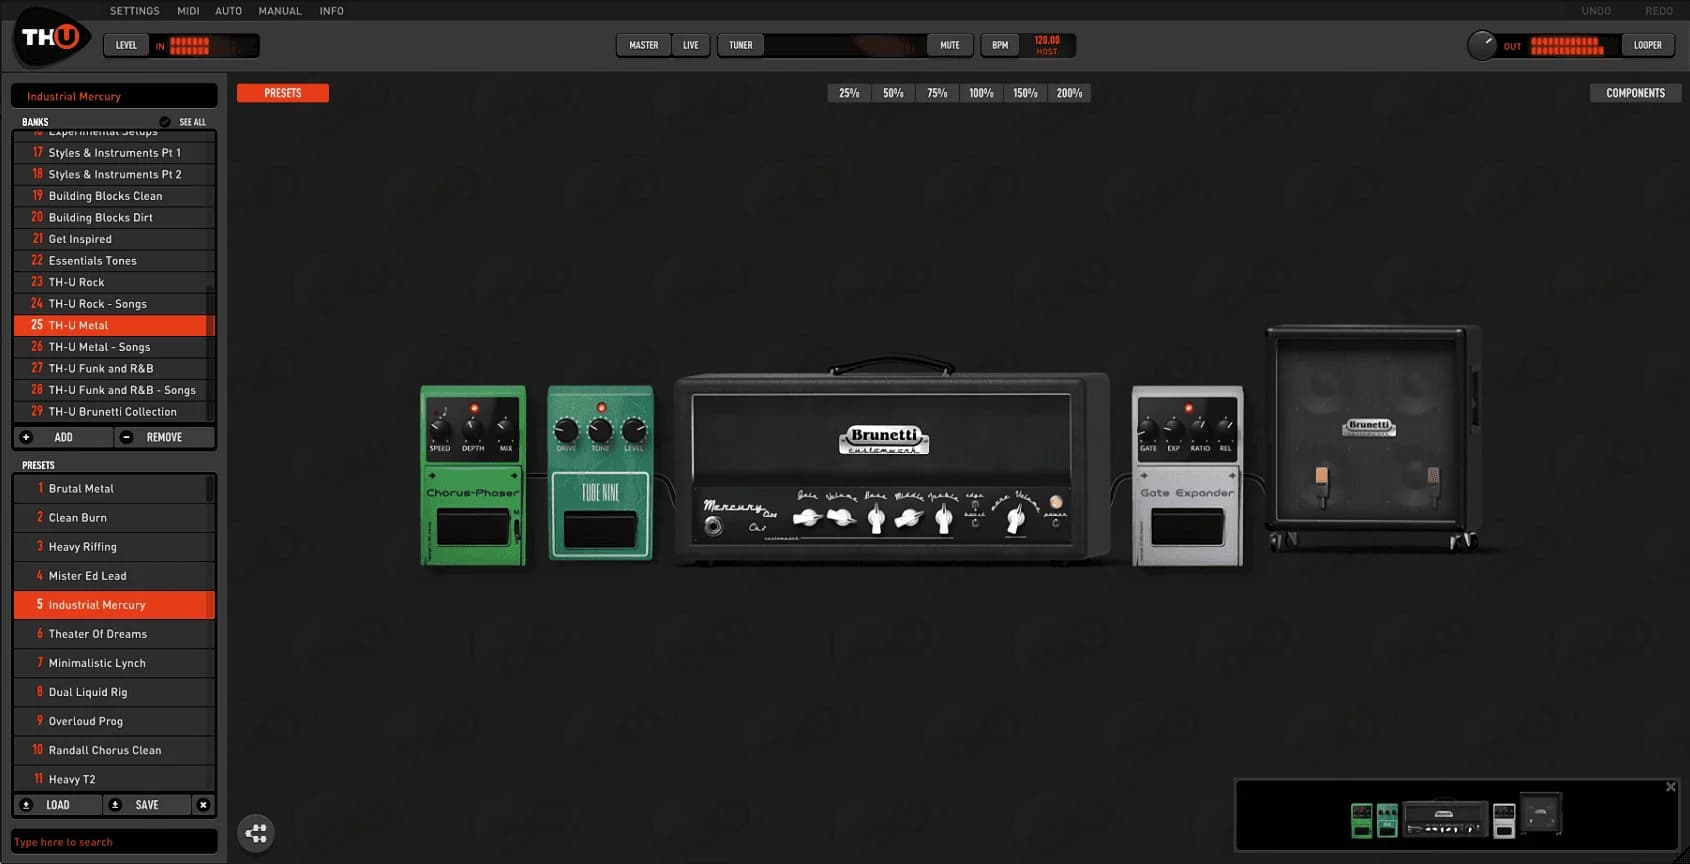Image resolution: width=1690 pixels, height=864 pixels.
Task: Set zoom to 150%
Action: pos(1025,93)
